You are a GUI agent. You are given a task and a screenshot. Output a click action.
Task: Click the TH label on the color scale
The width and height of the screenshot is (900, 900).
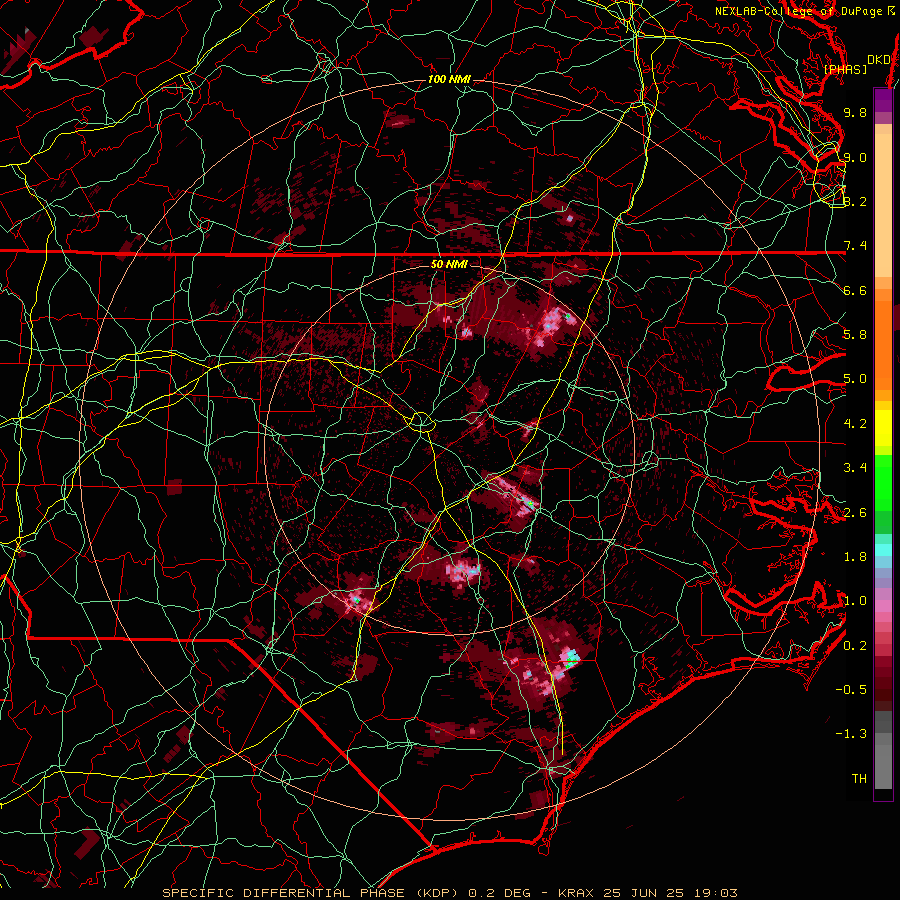[859, 779]
